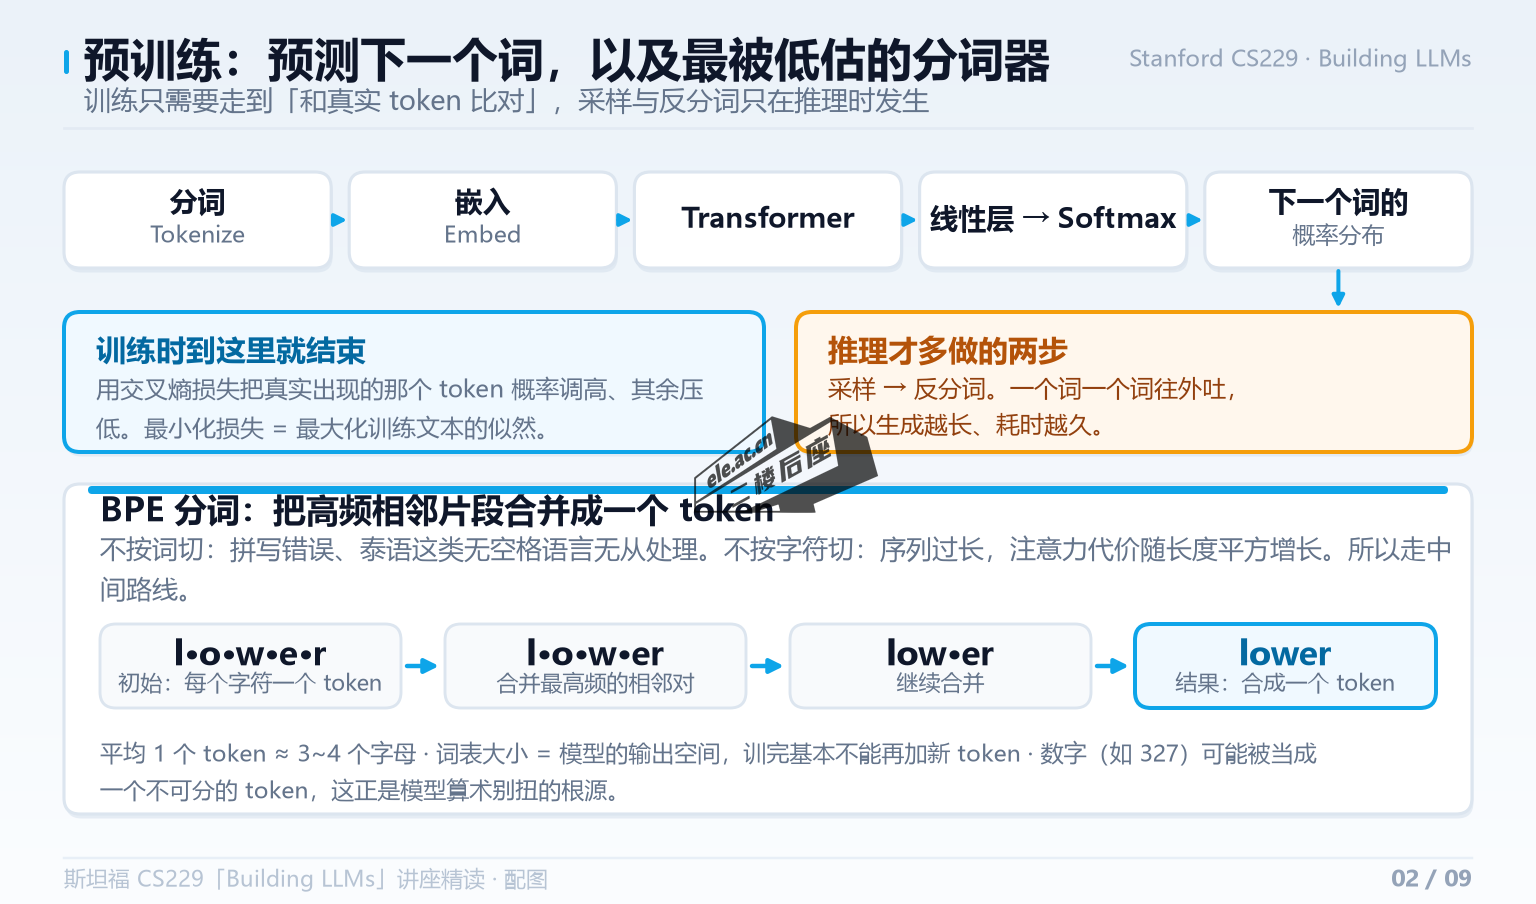Select the text "间路线。"
Viewport: 1536px width, 904px height.
146,589
